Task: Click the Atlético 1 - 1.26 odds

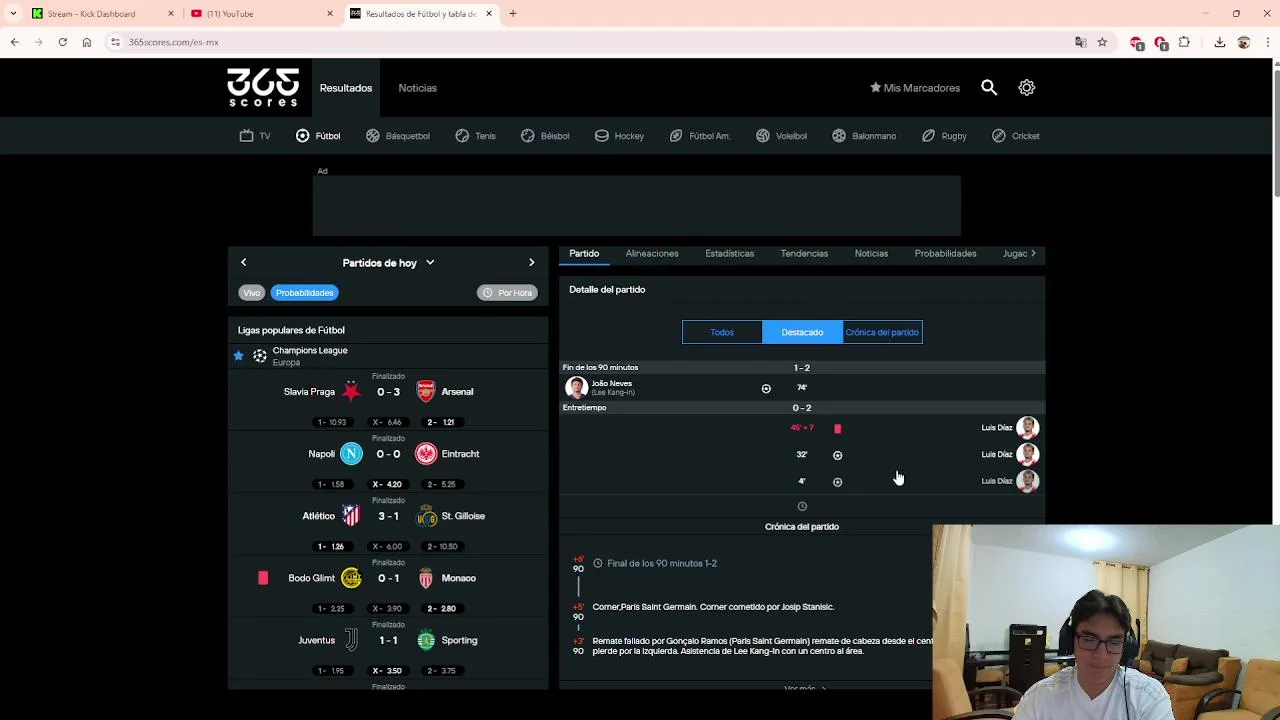Action: click(331, 547)
